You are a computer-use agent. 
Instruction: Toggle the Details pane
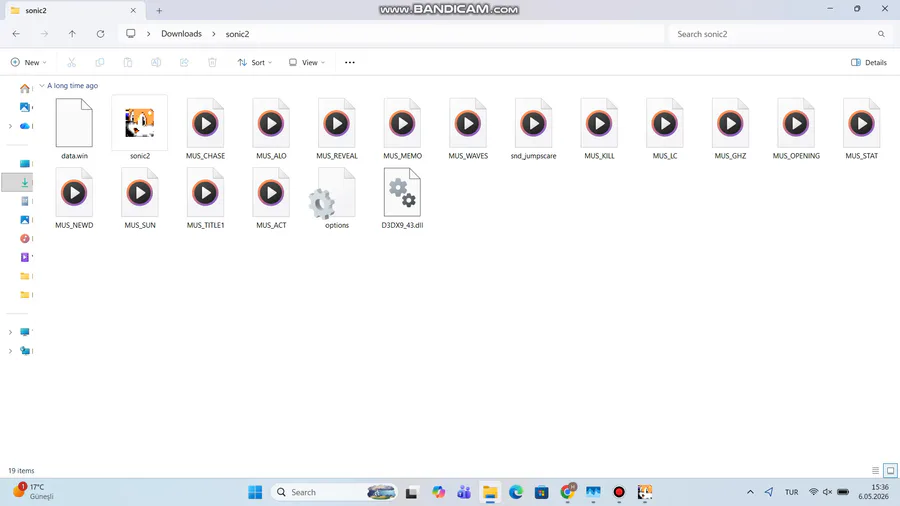click(868, 63)
